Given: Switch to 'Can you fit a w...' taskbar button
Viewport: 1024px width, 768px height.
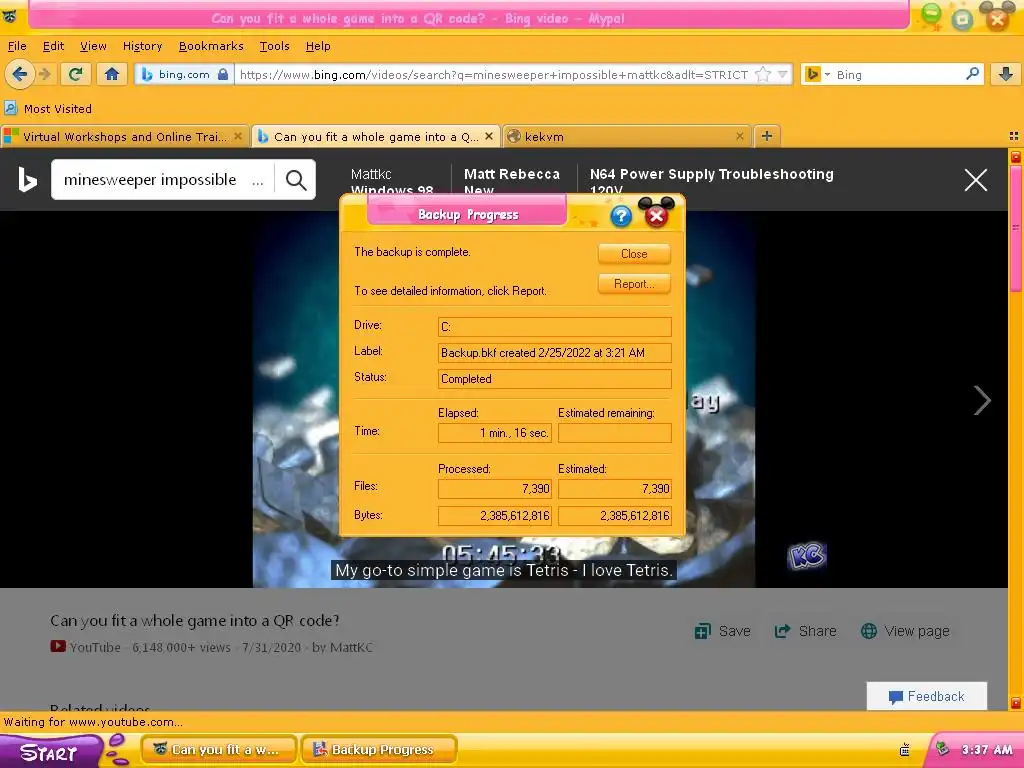Looking at the screenshot, I should coord(219,750).
